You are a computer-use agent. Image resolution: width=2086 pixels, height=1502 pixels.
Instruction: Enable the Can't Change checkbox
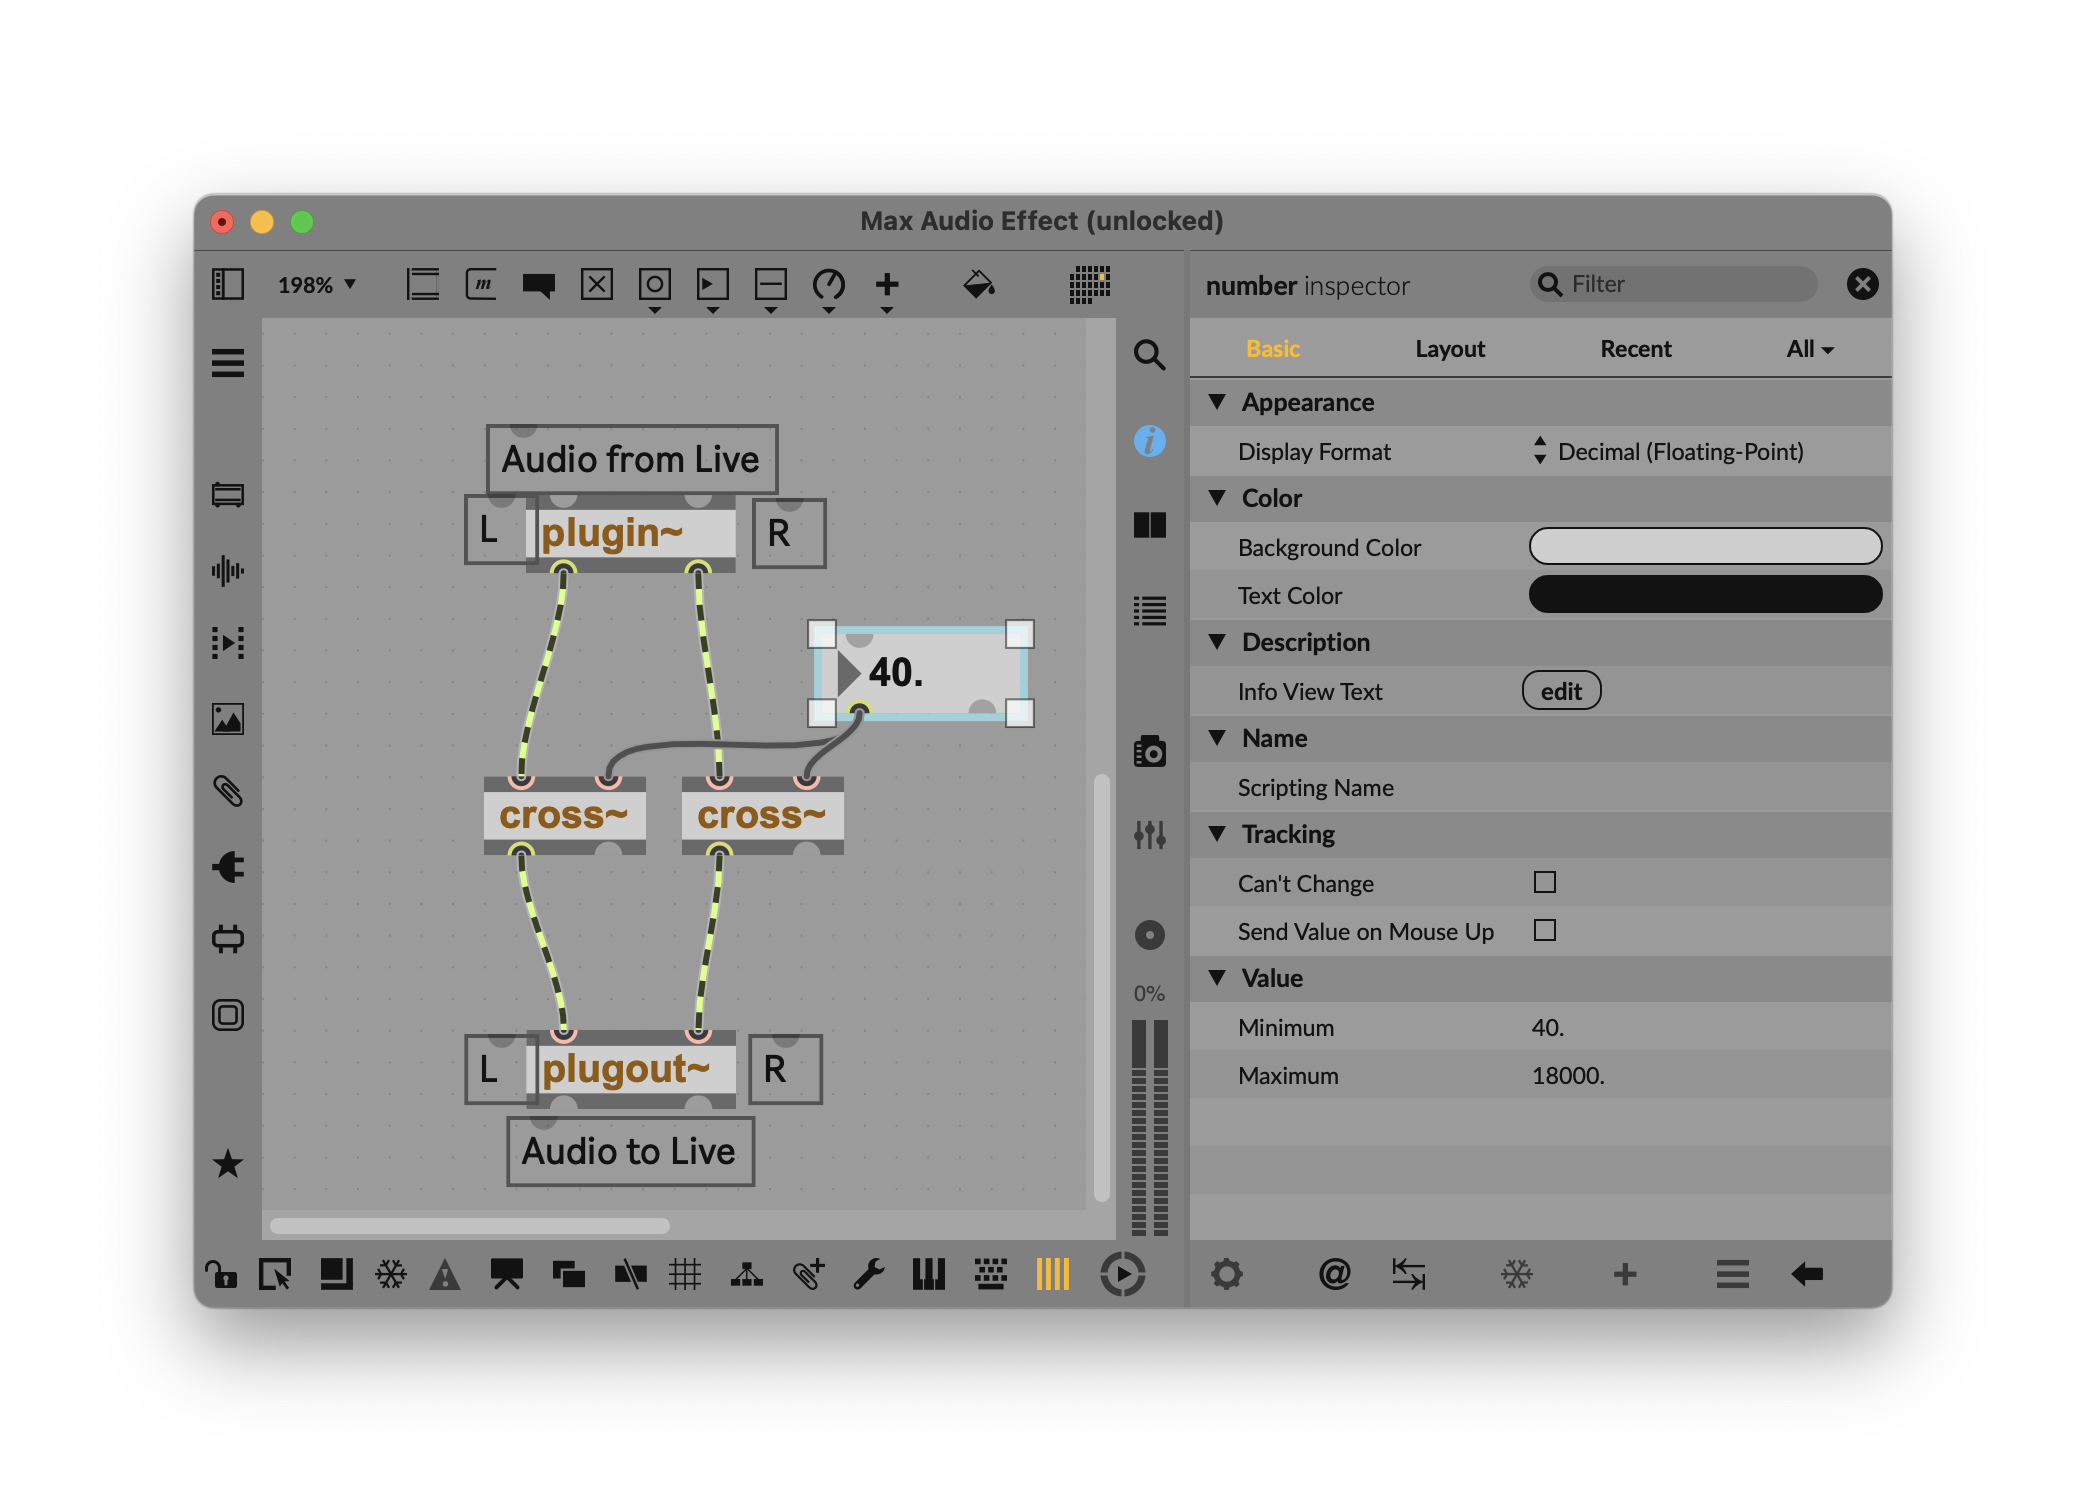(1544, 882)
